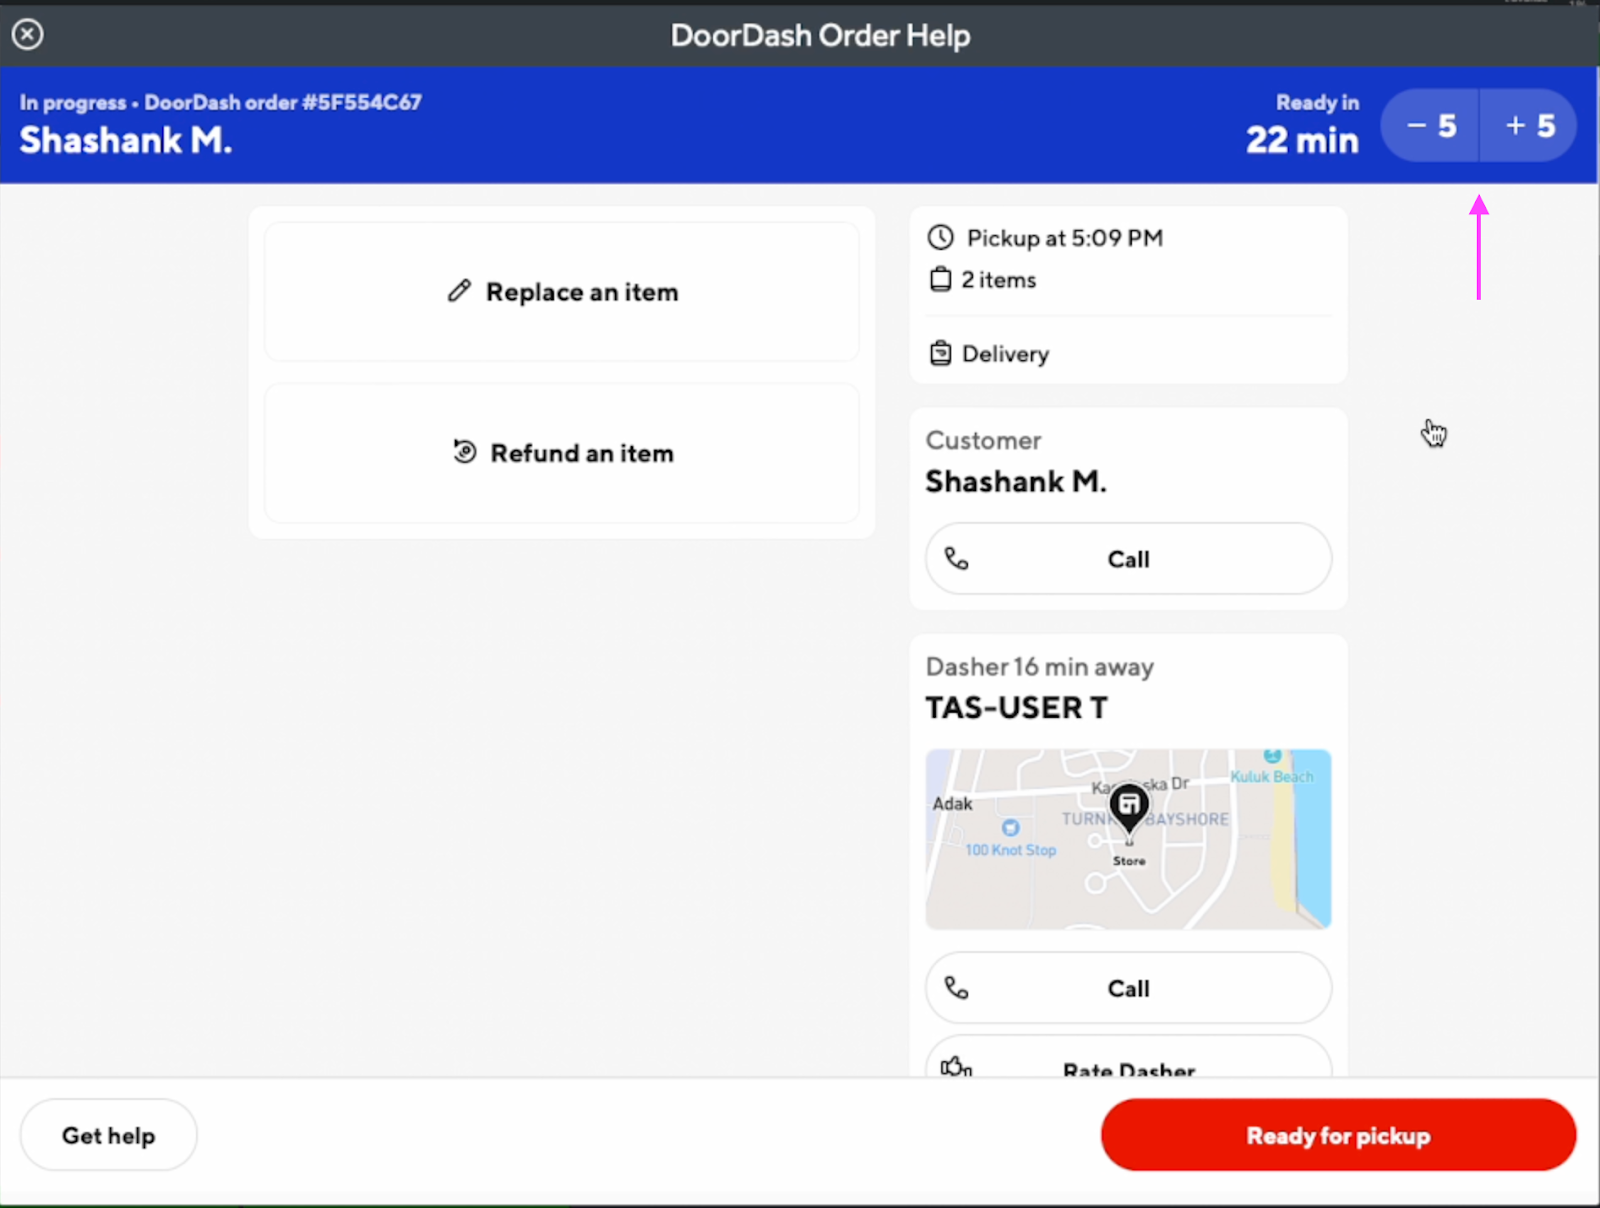Decrease ready time by 5 minutes

pyautogui.click(x=1430, y=126)
